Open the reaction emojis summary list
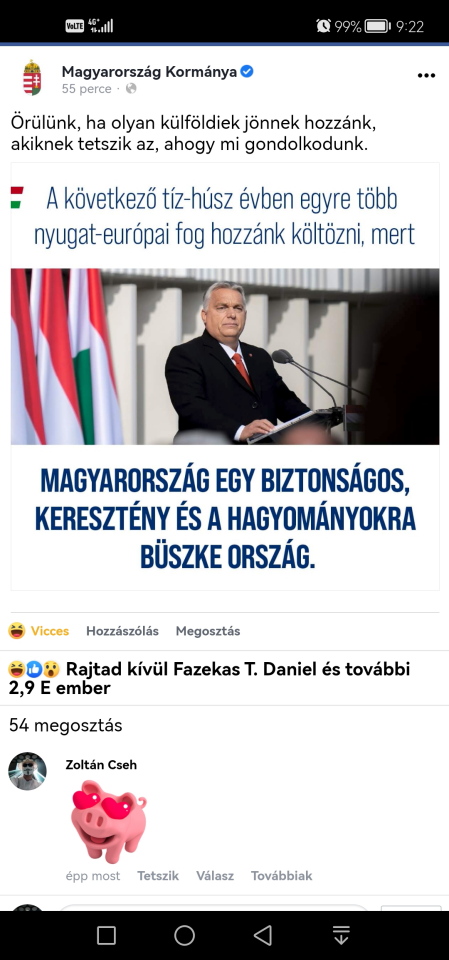449x960 pixels. click(34, 669)
